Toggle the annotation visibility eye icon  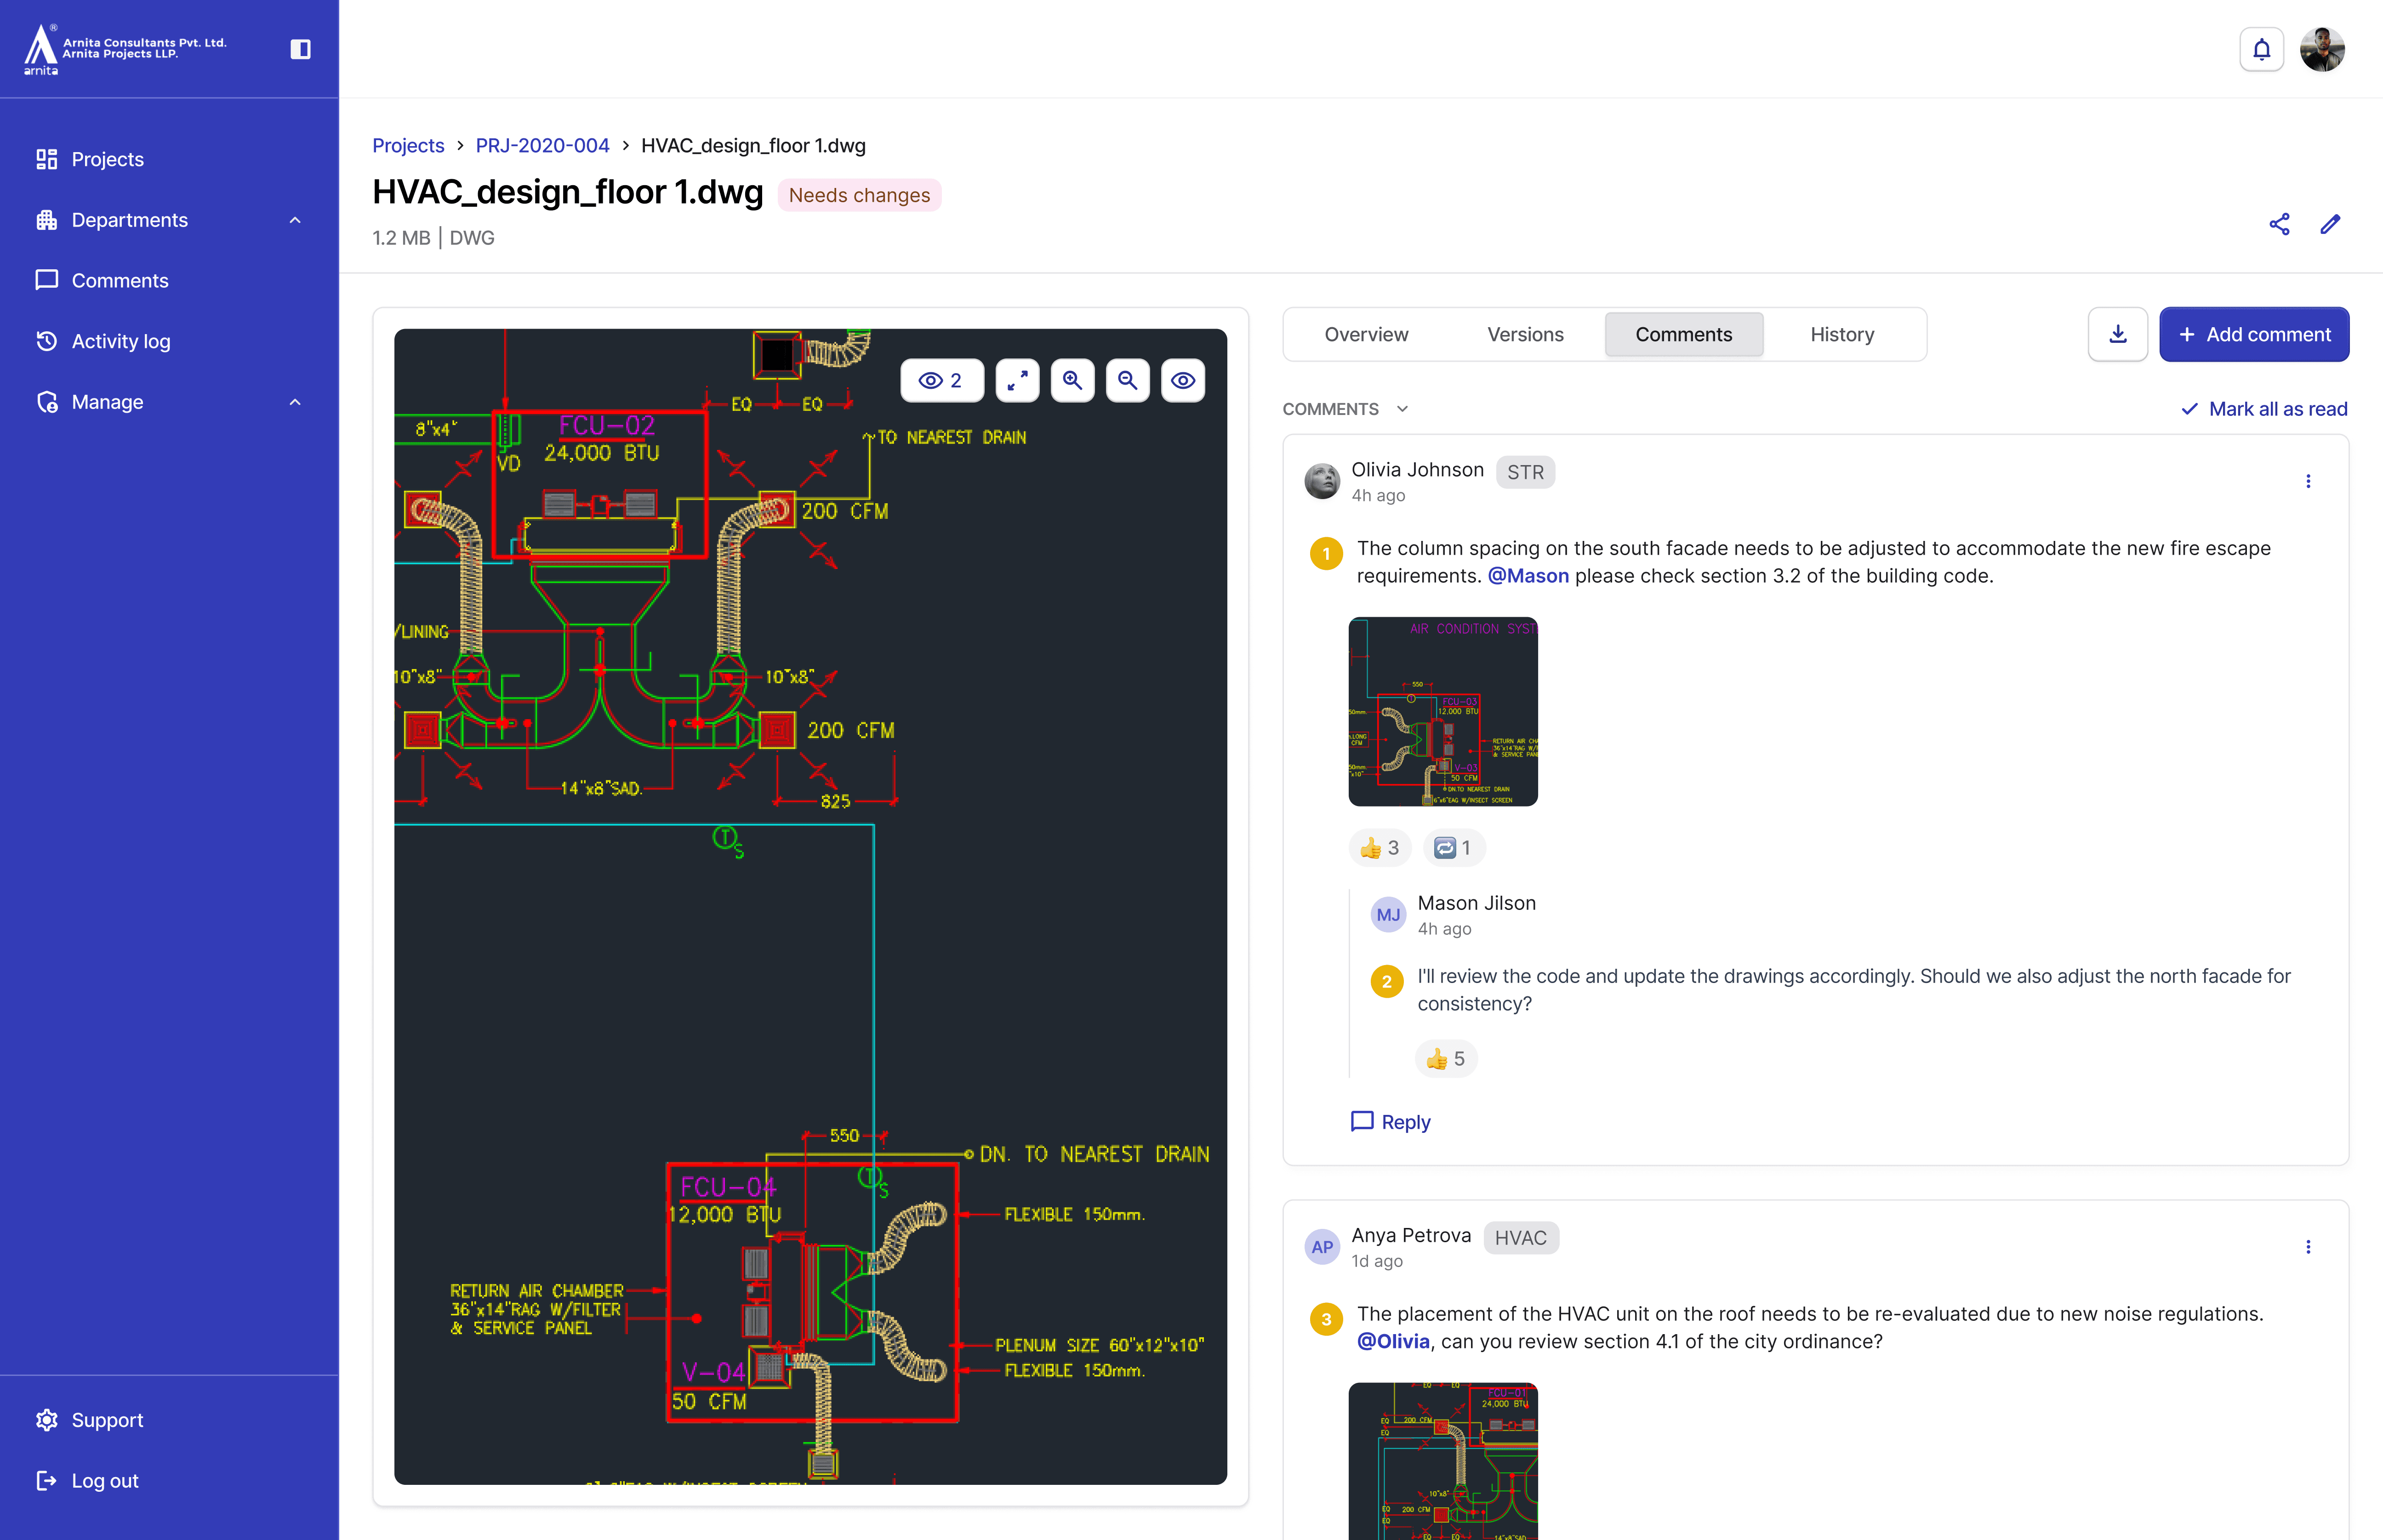pos(1183,380)
